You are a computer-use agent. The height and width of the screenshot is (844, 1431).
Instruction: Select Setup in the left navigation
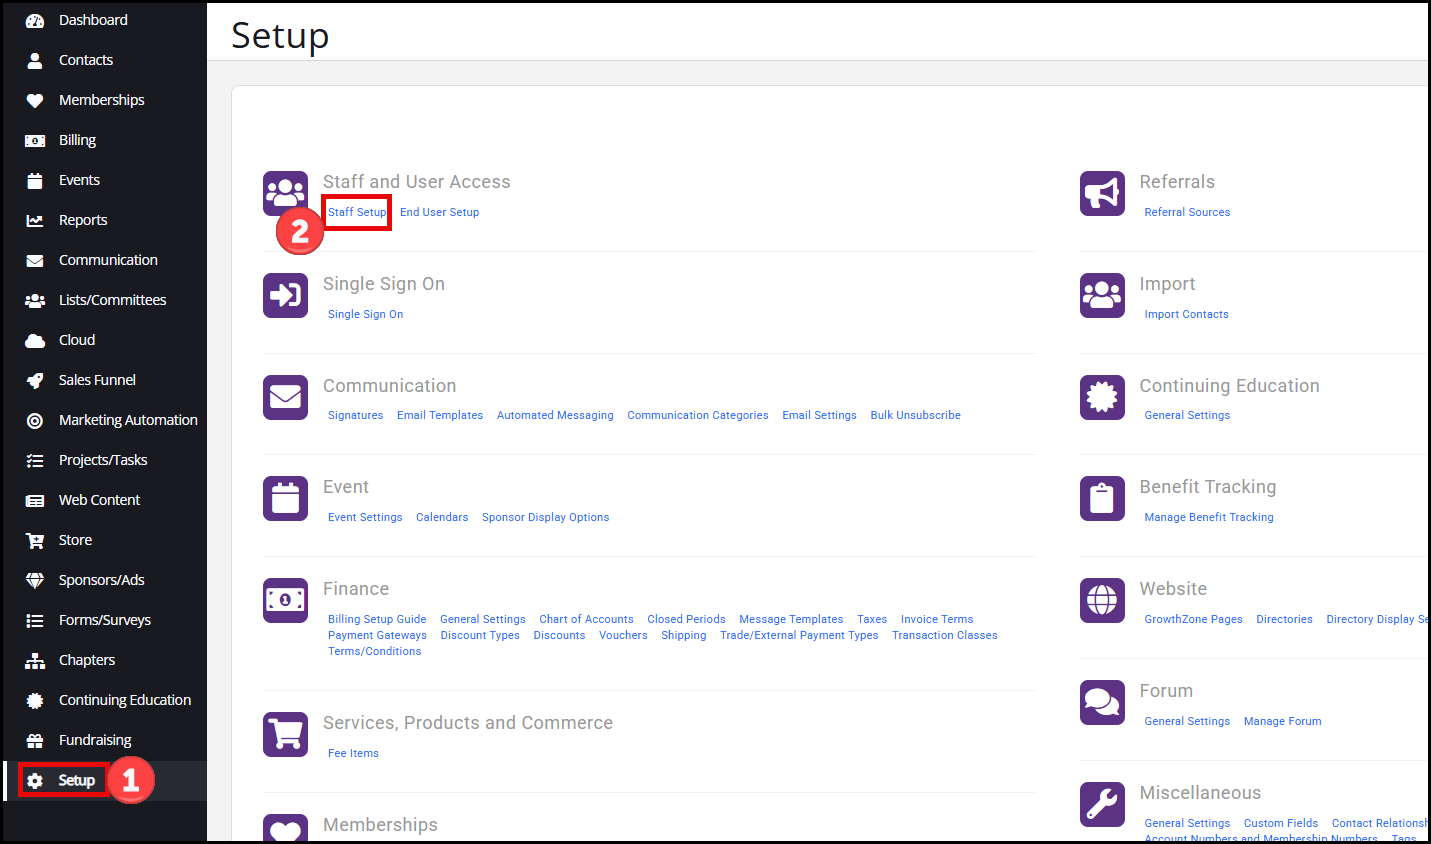click(76, 780)
